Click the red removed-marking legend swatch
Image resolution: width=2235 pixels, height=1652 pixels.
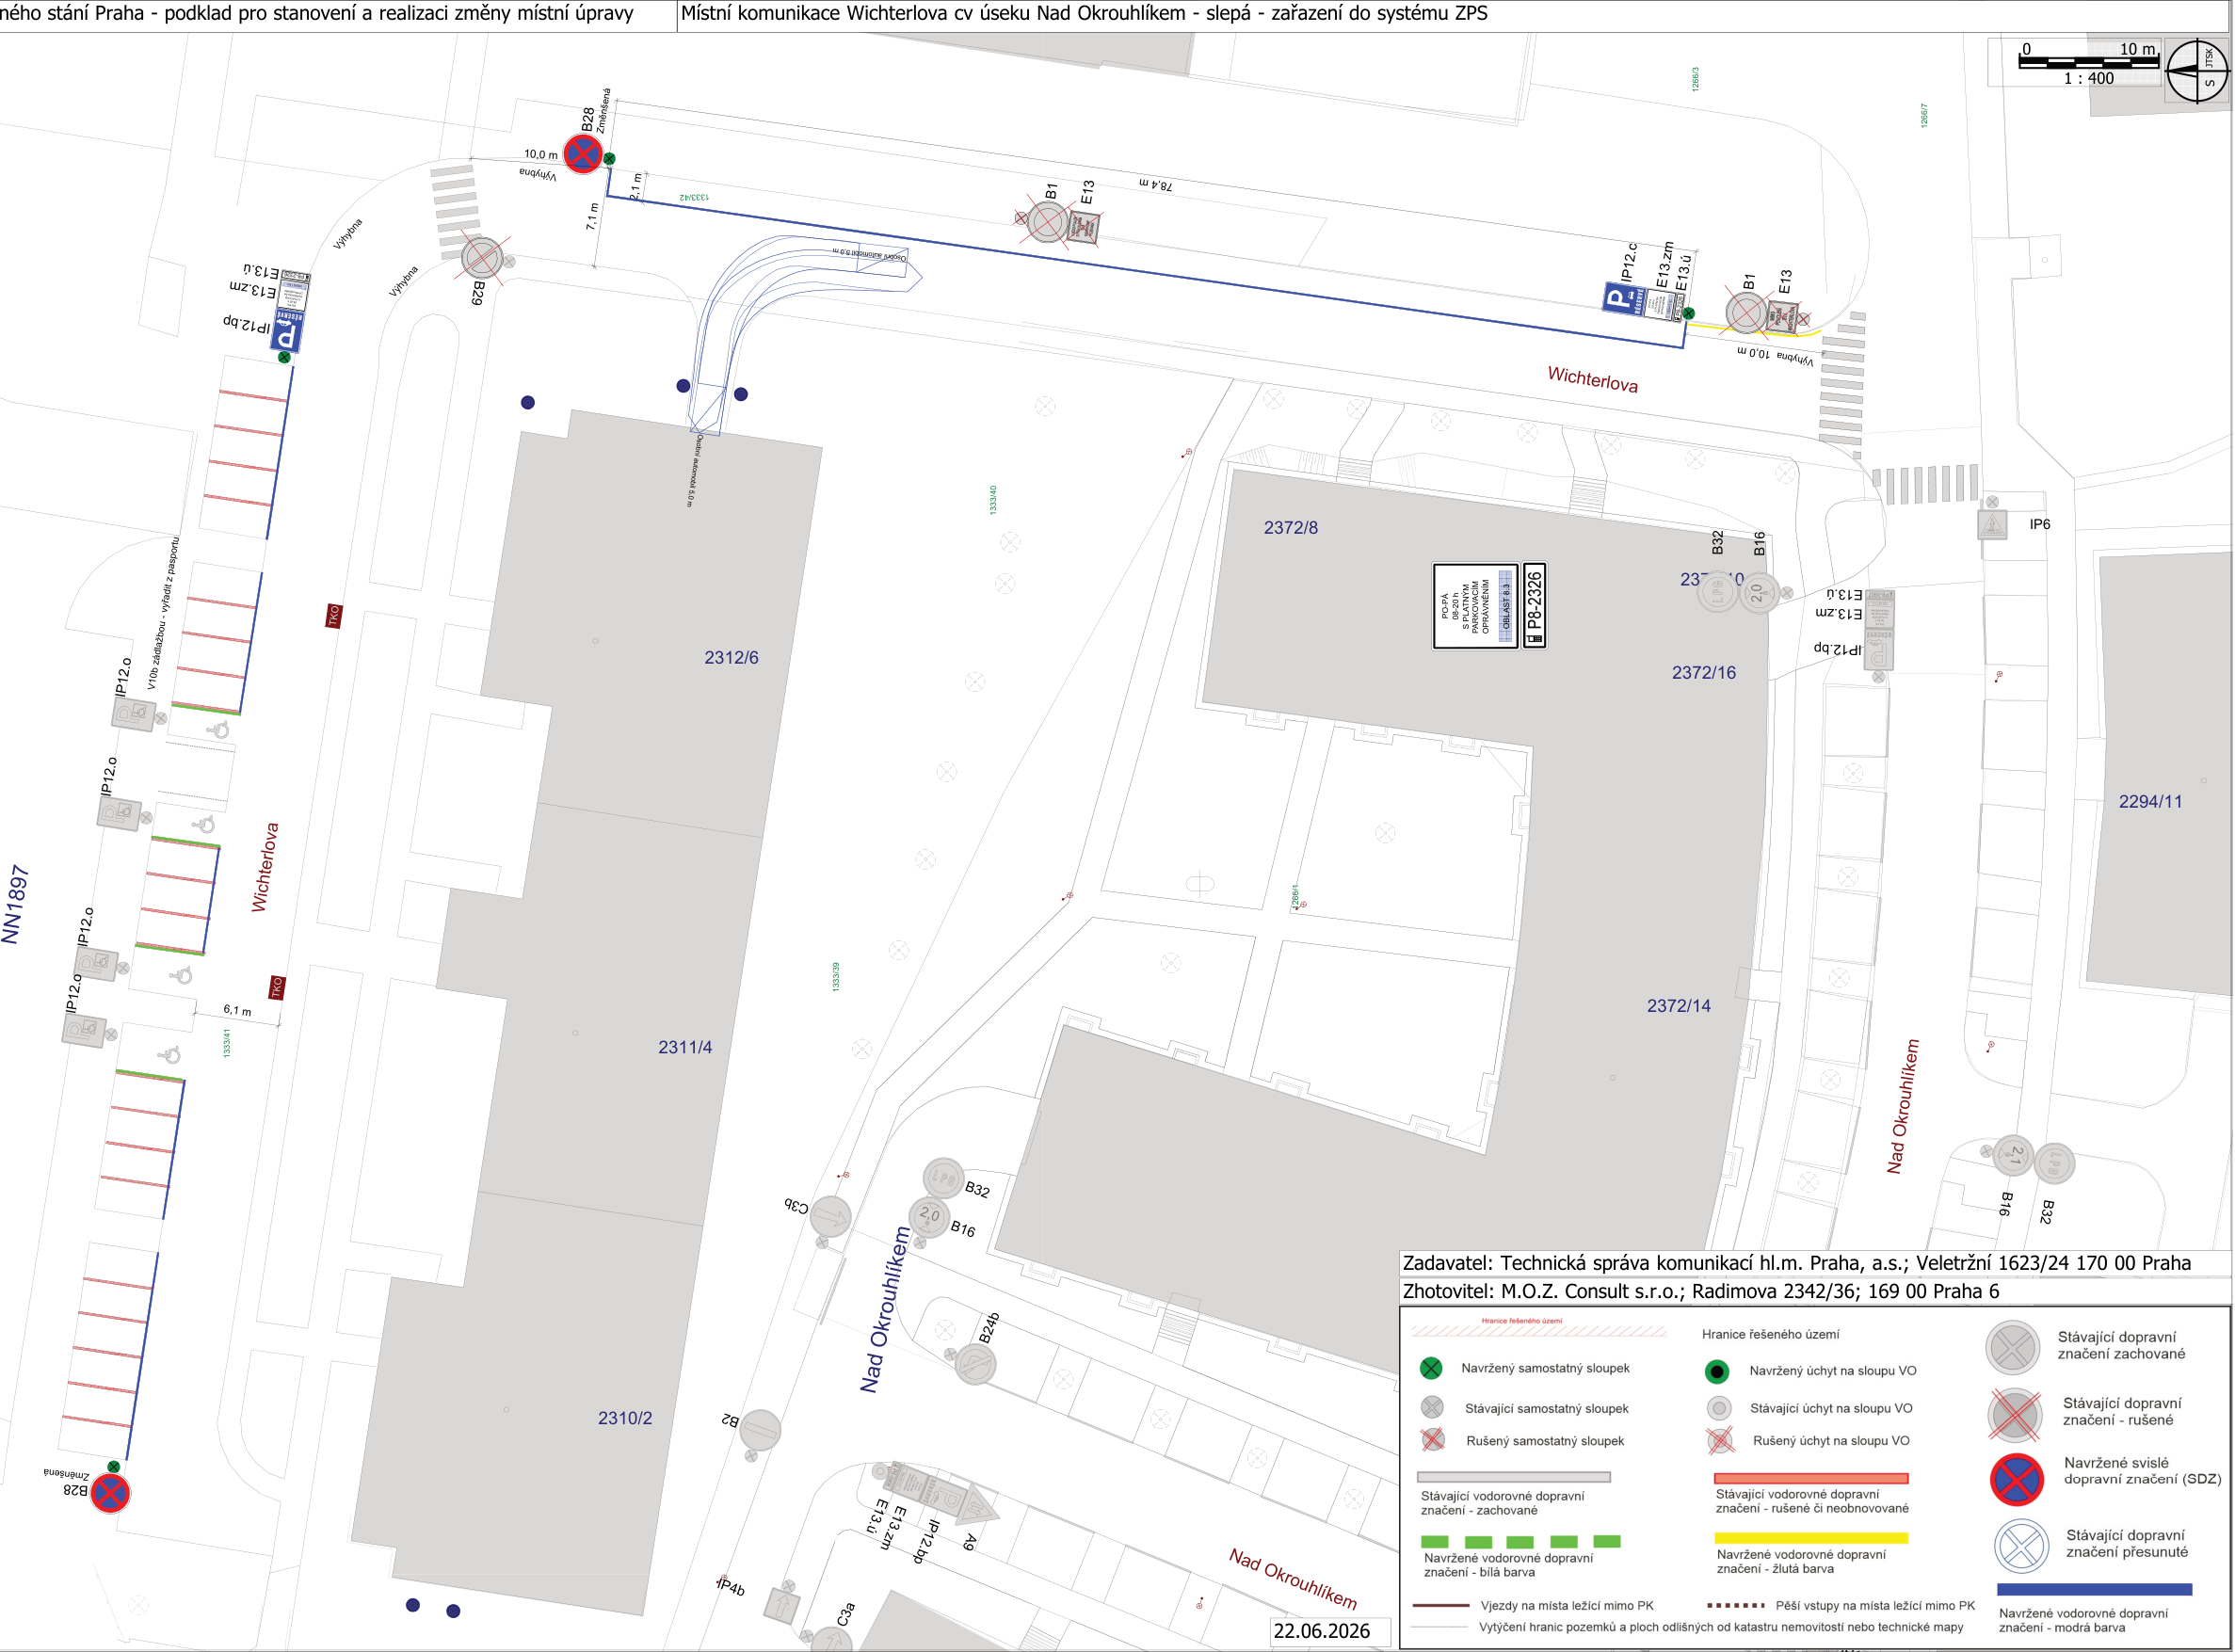1812,1478
